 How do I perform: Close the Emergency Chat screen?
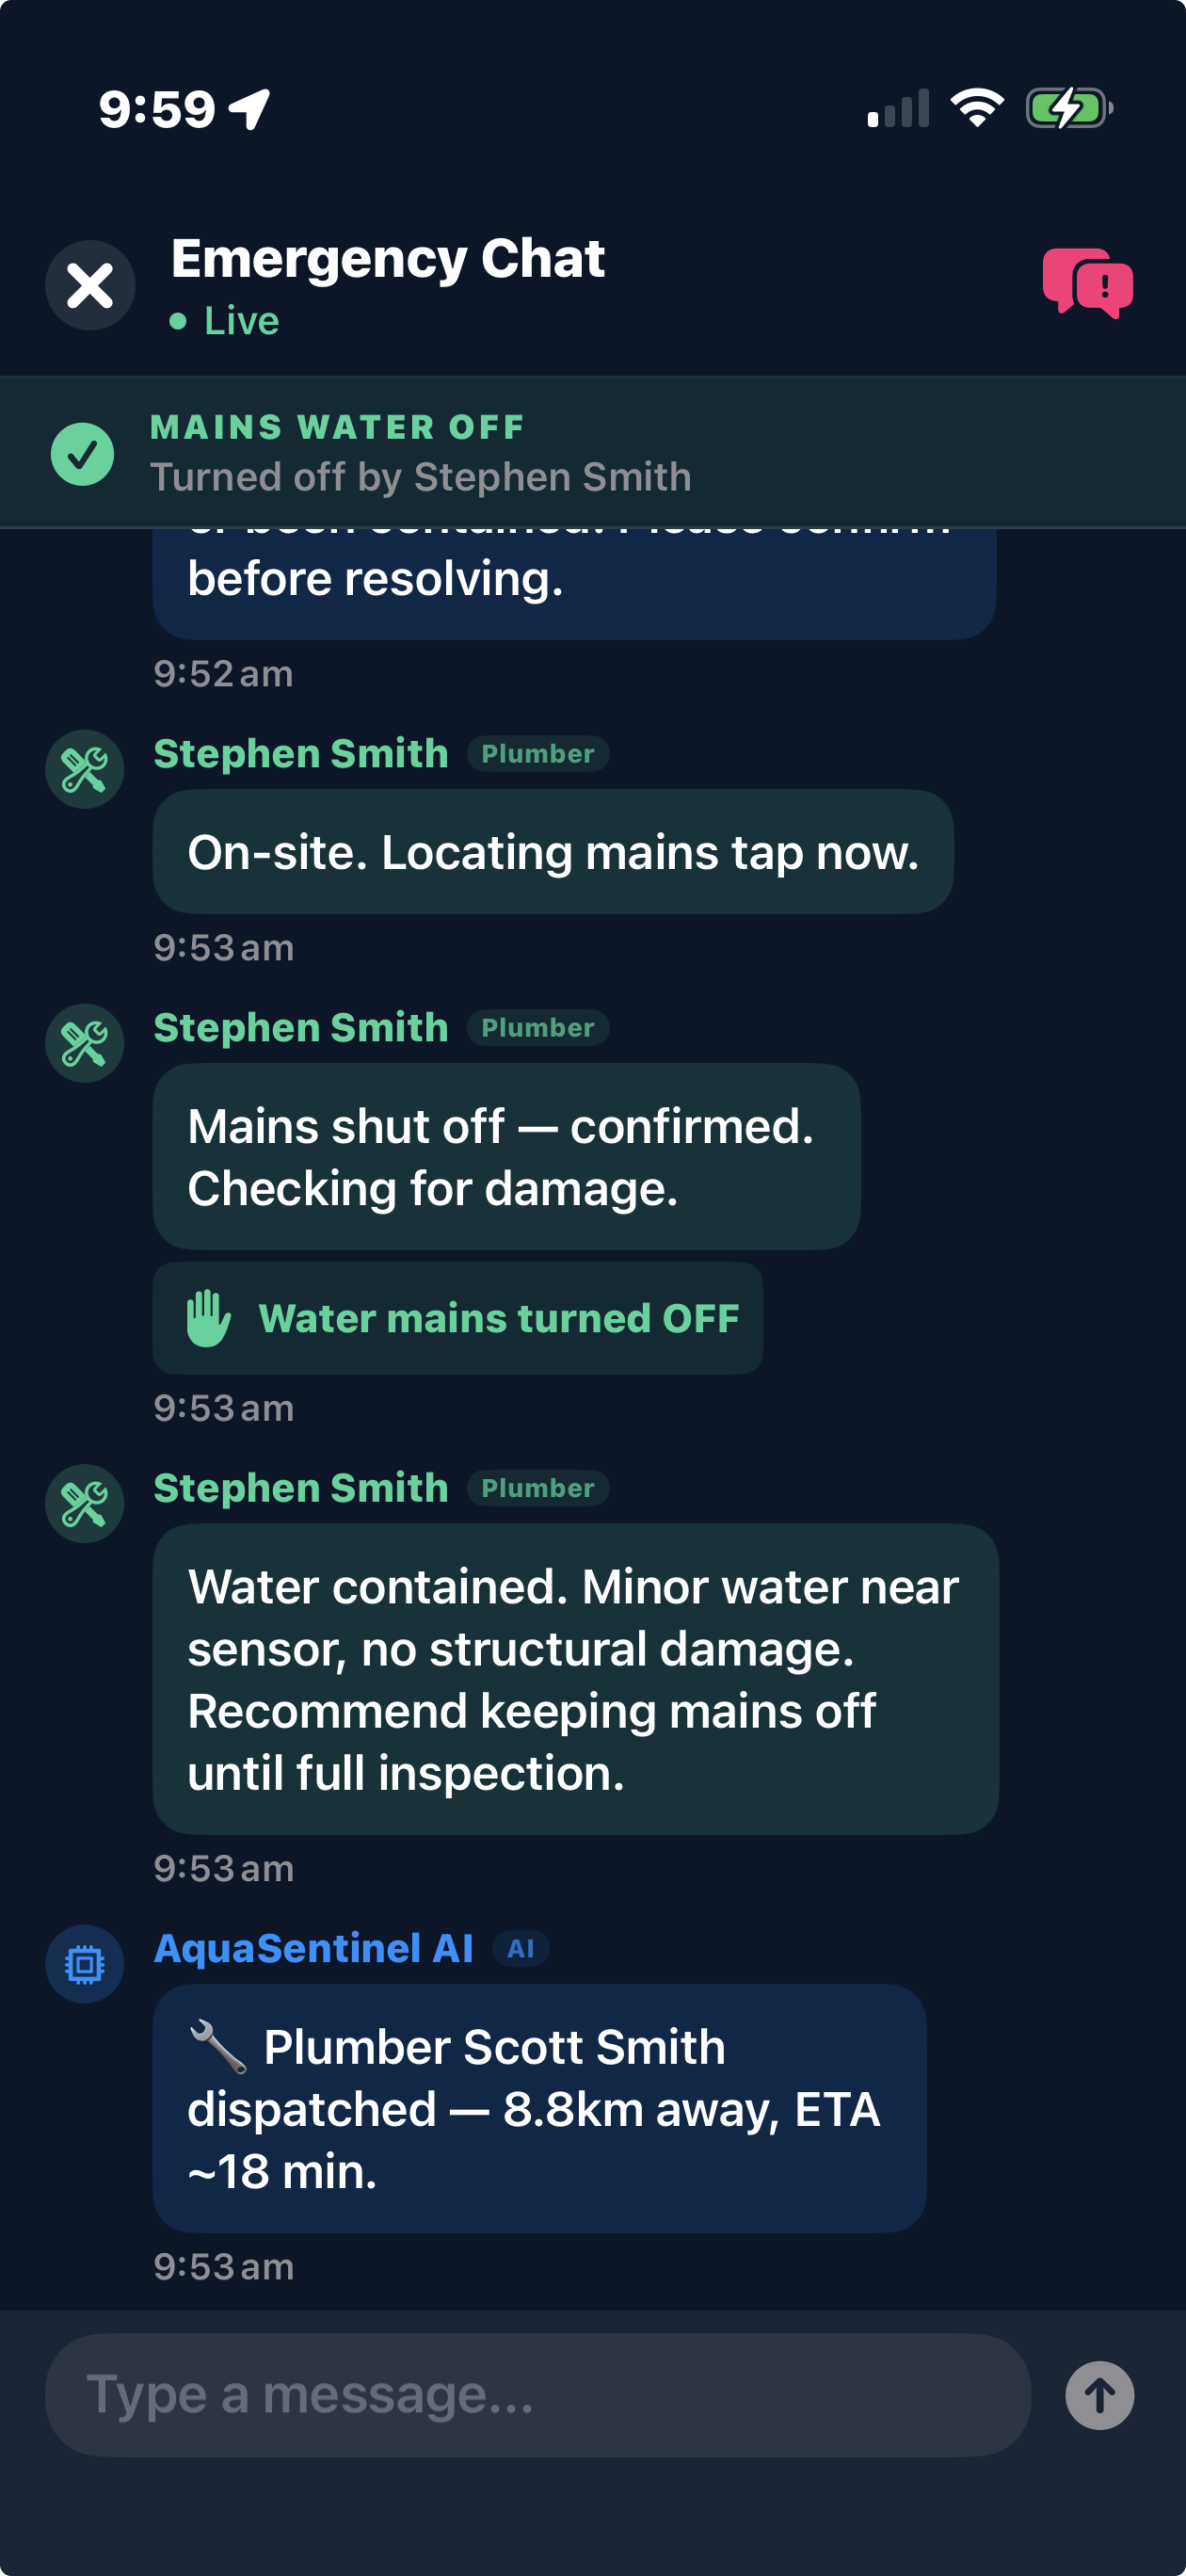click(x=90, y=285)
